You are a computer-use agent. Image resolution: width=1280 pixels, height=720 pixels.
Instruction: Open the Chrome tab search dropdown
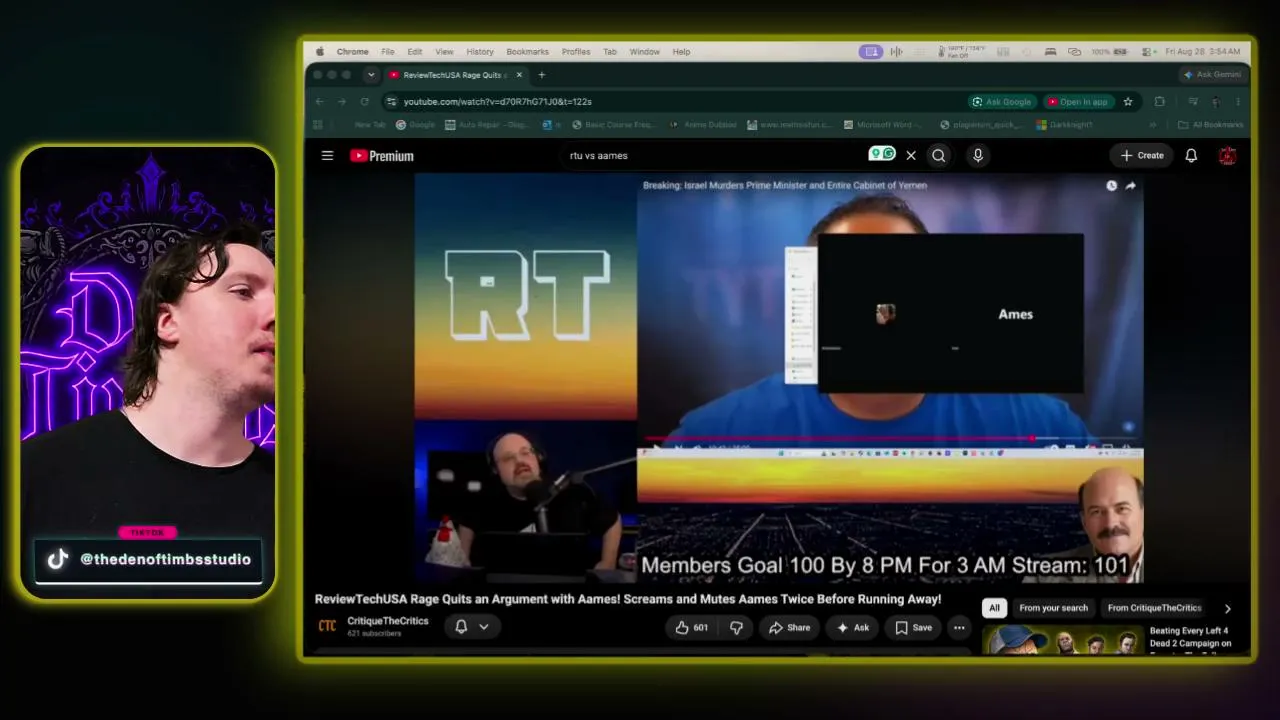pyautogui.click(x=371, y=75)
